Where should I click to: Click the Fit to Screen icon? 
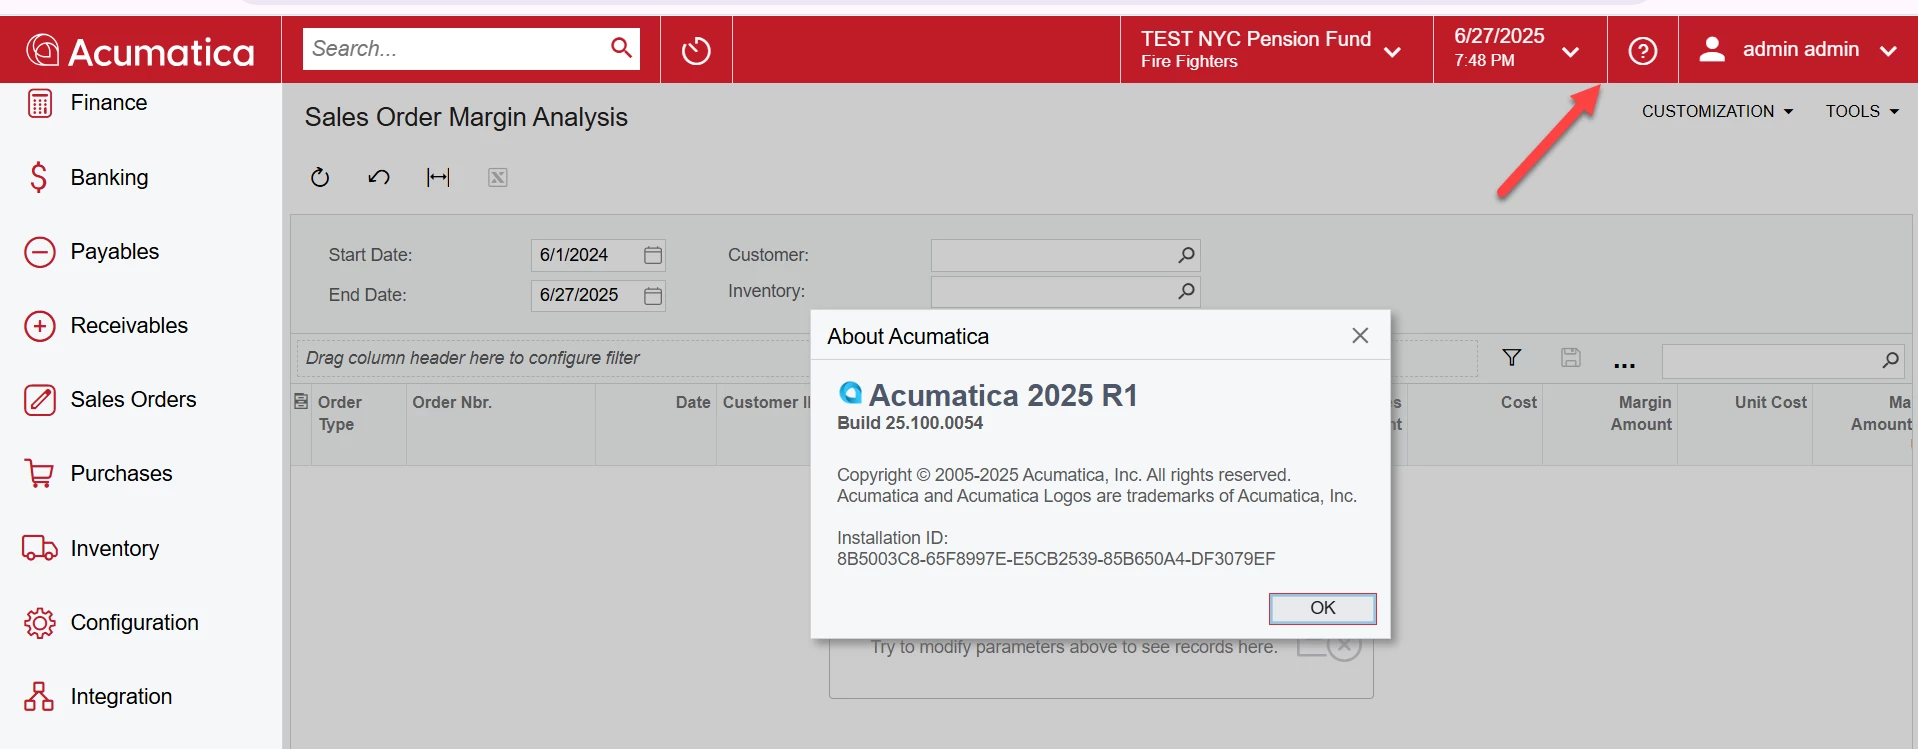coord(438,177)
